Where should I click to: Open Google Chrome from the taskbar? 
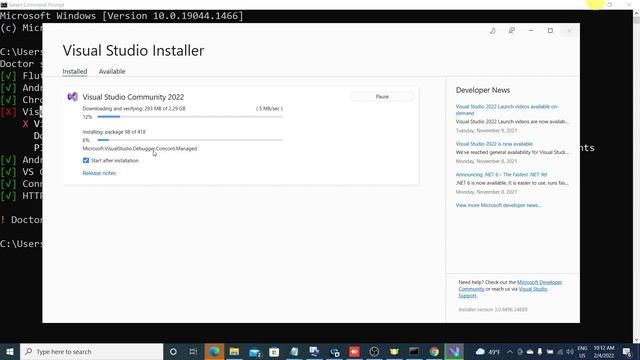tap(434, 351)
